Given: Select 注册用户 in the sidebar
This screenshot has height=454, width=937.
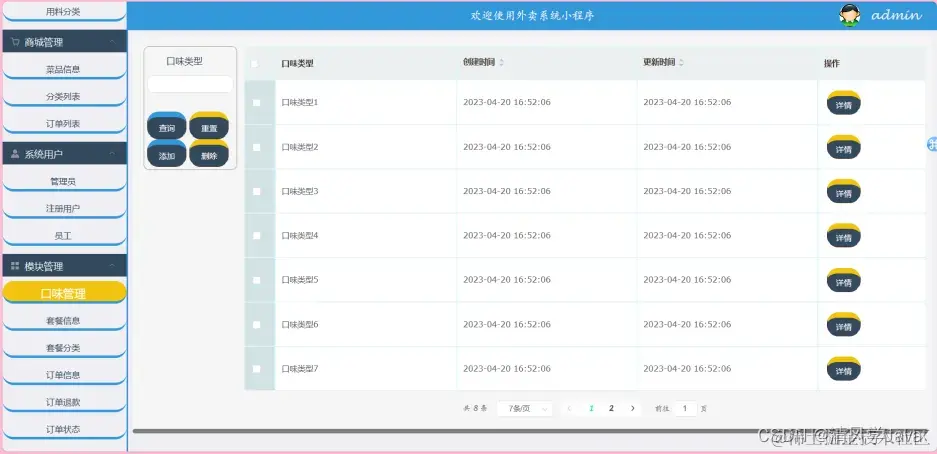Looking at the screenshot, I should (x=64, y=208).
